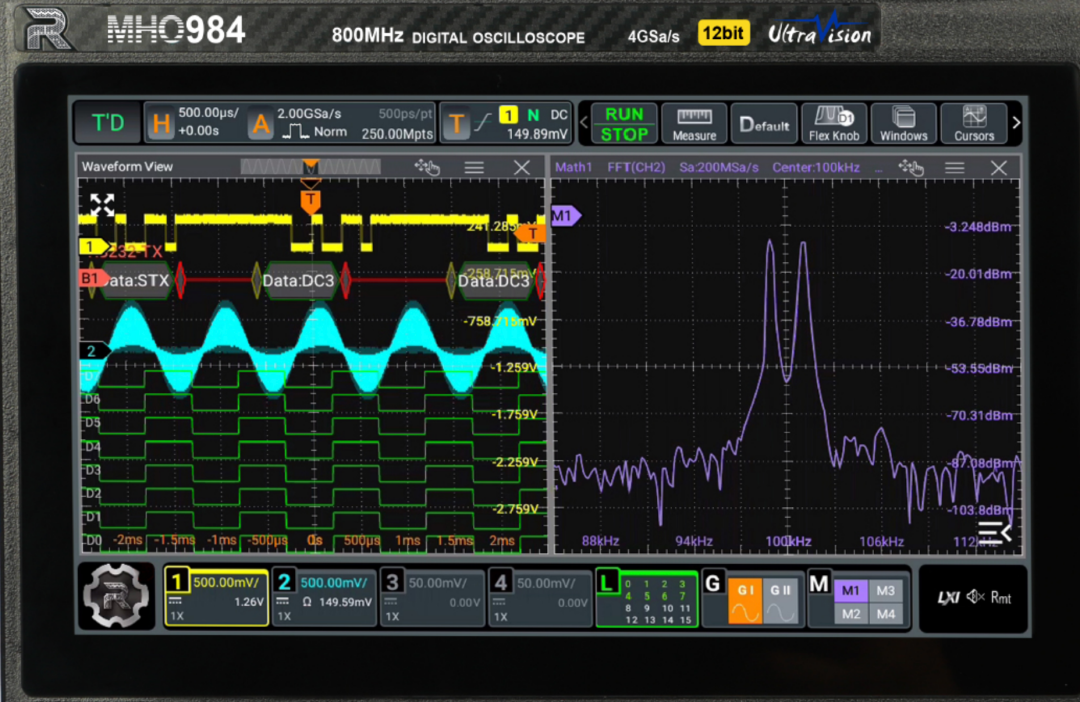Click the 500.00µs/ timebase value
This screenshot has width=1080, height=702.
(209, 112)
